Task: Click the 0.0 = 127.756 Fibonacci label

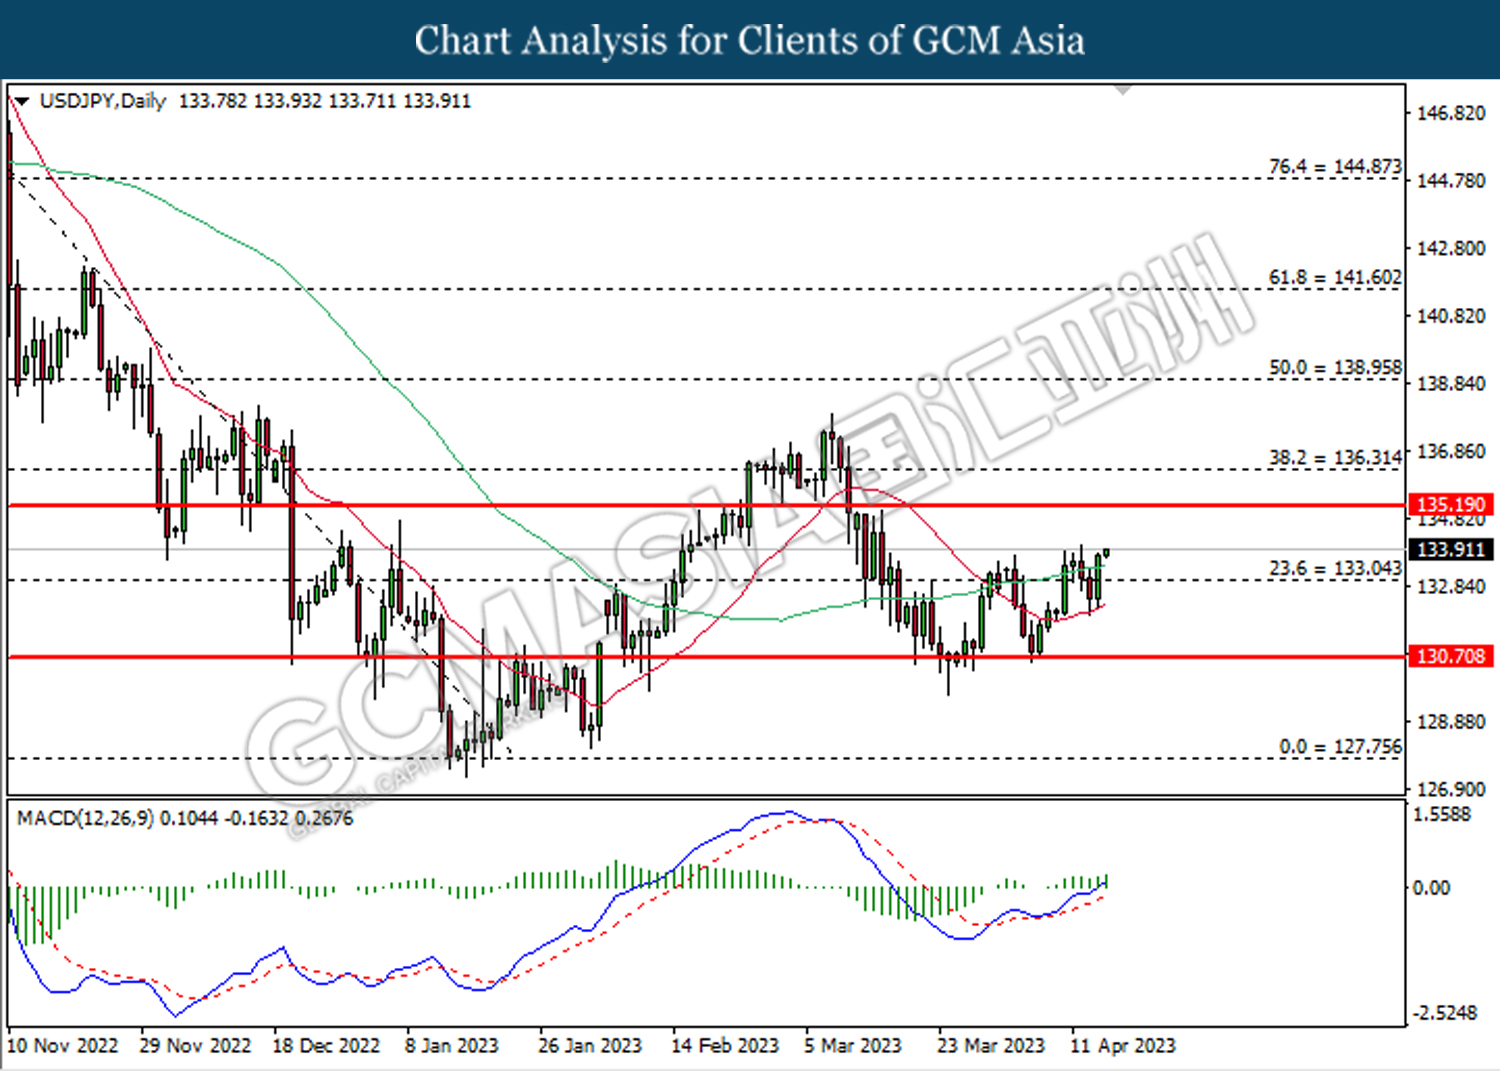Action: point(1340,746)
